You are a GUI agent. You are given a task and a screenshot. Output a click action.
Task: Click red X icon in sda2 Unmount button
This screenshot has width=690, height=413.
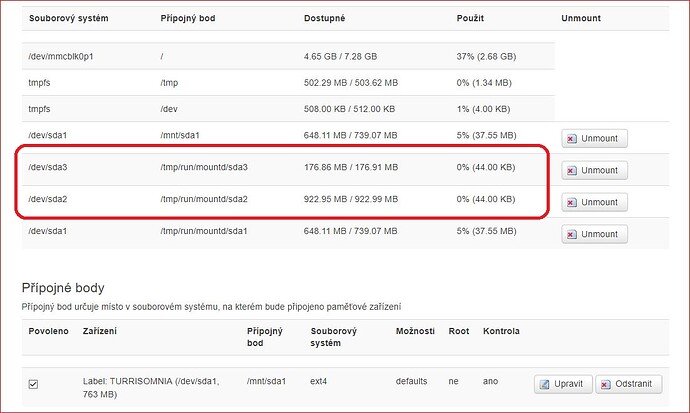tap(571, 203)
